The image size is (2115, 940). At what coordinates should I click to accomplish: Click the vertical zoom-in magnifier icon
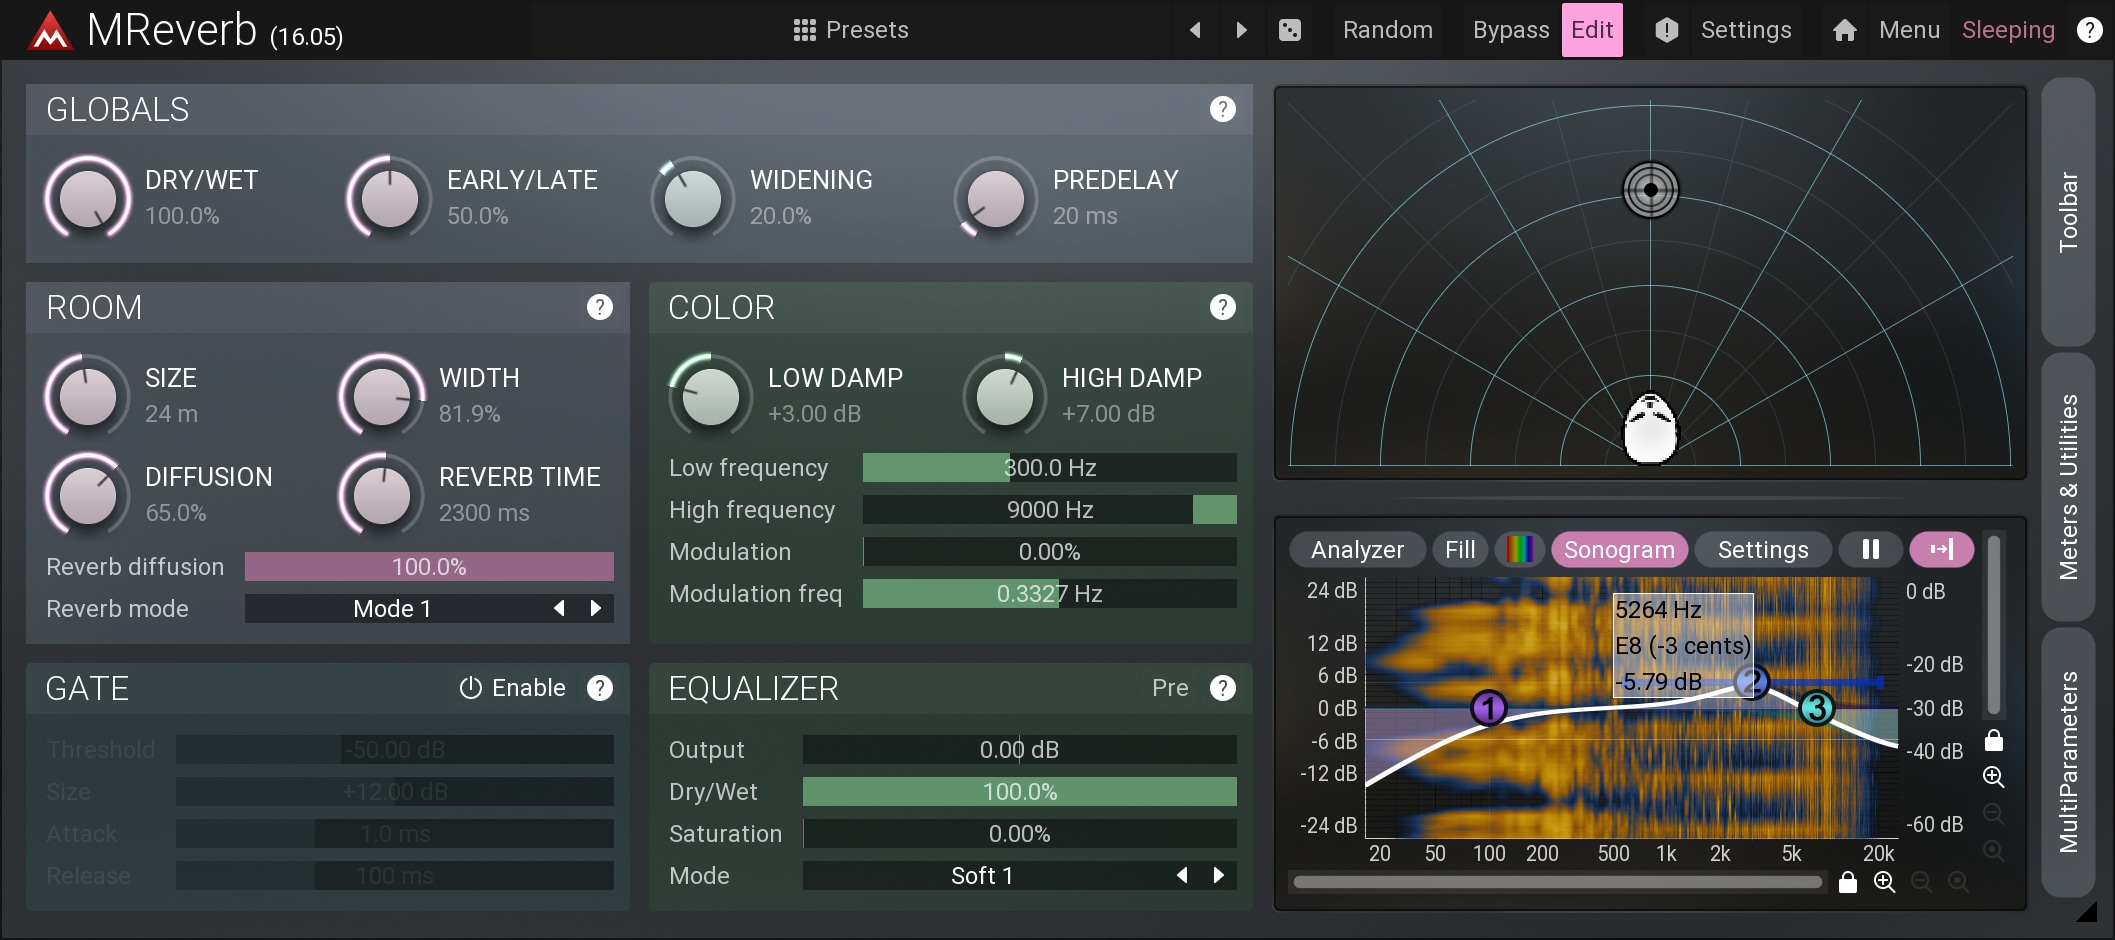point(1994,777)
